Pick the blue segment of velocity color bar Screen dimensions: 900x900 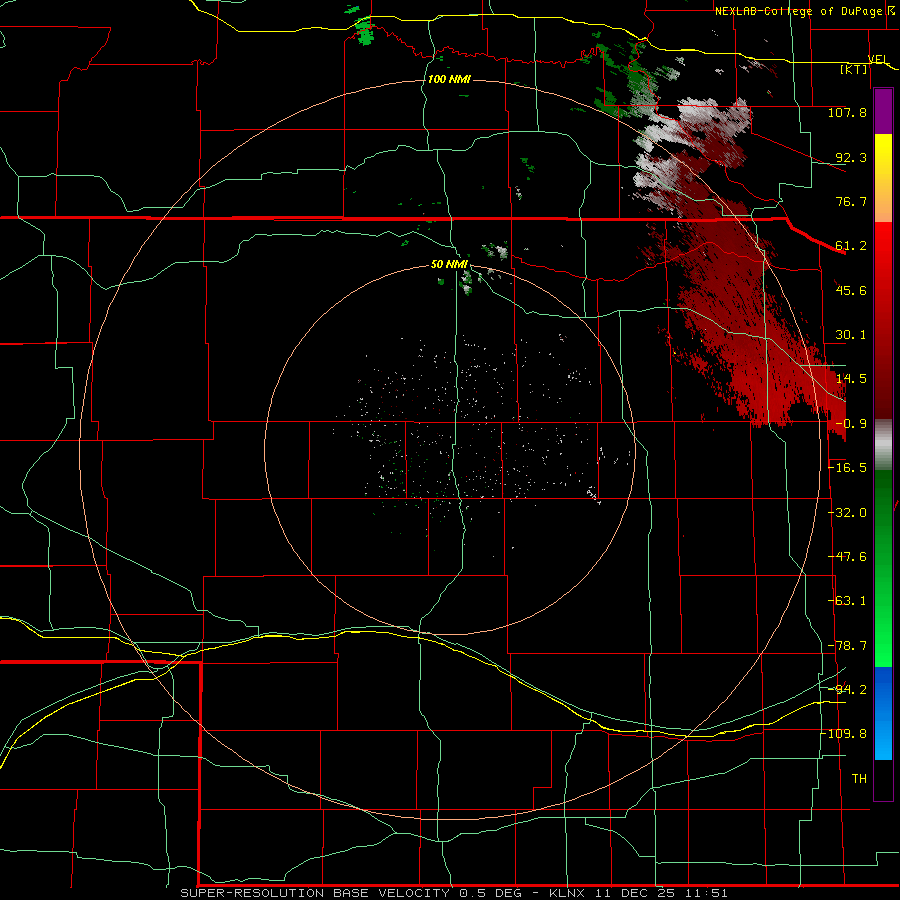pos(883,713)
